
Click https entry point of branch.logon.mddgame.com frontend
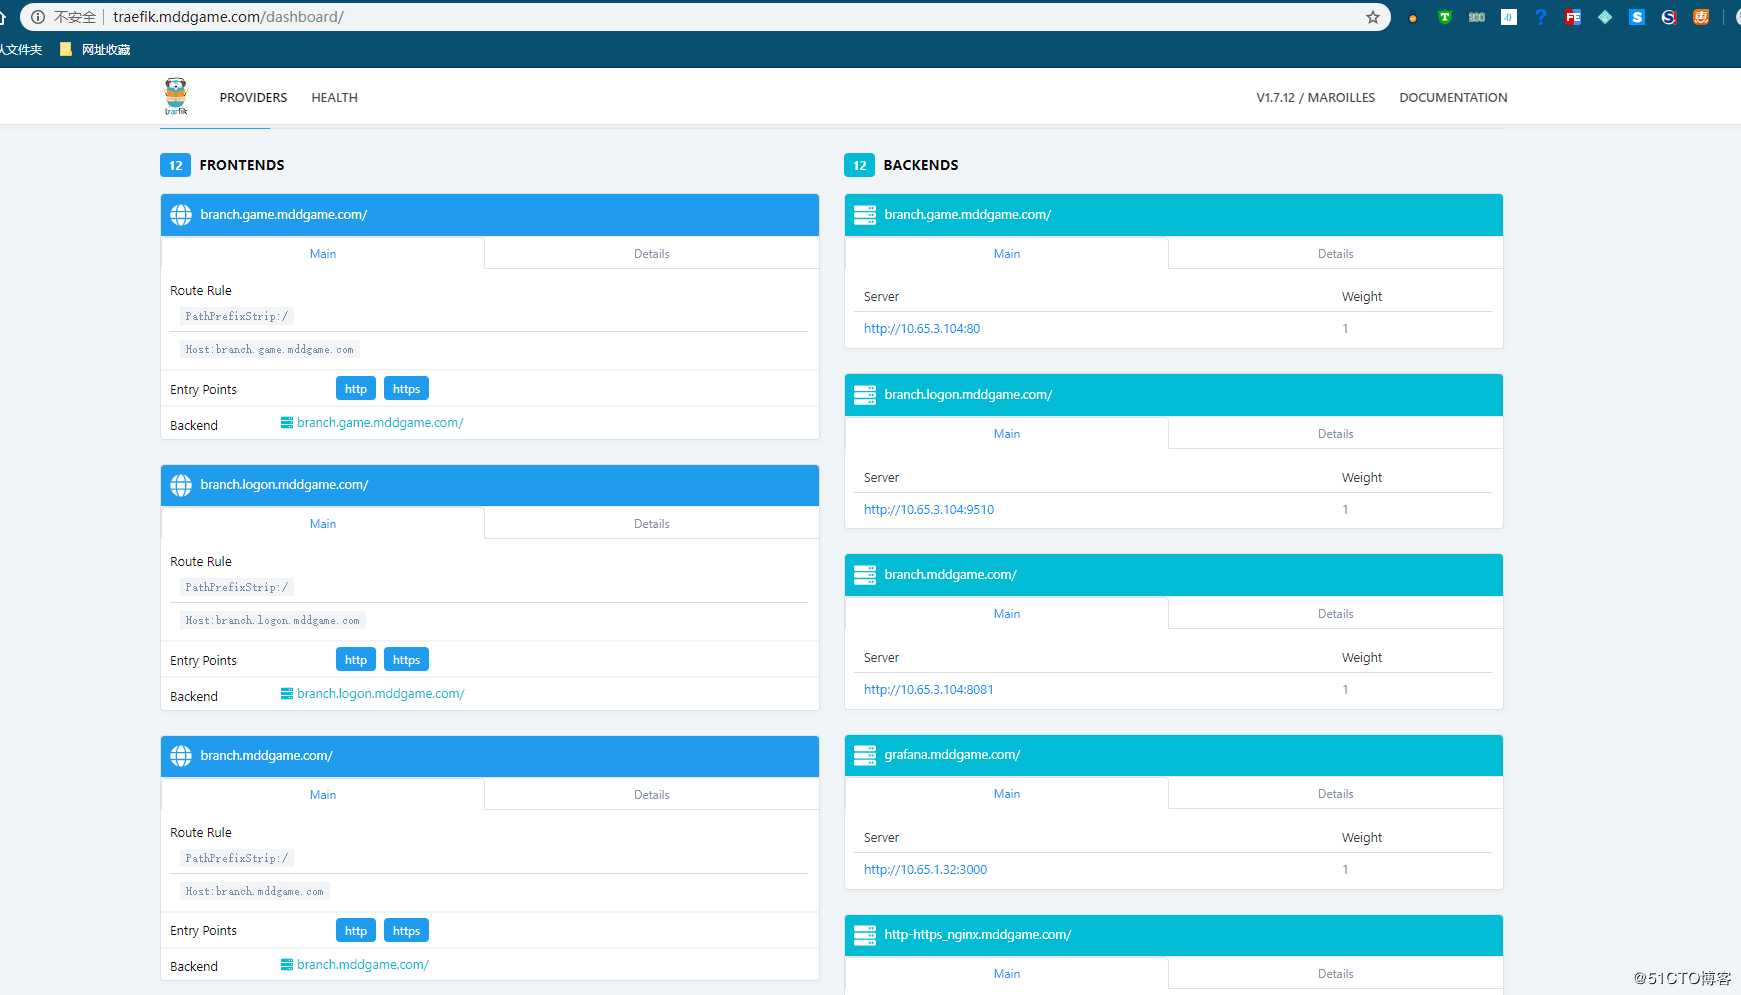[406, 660]
